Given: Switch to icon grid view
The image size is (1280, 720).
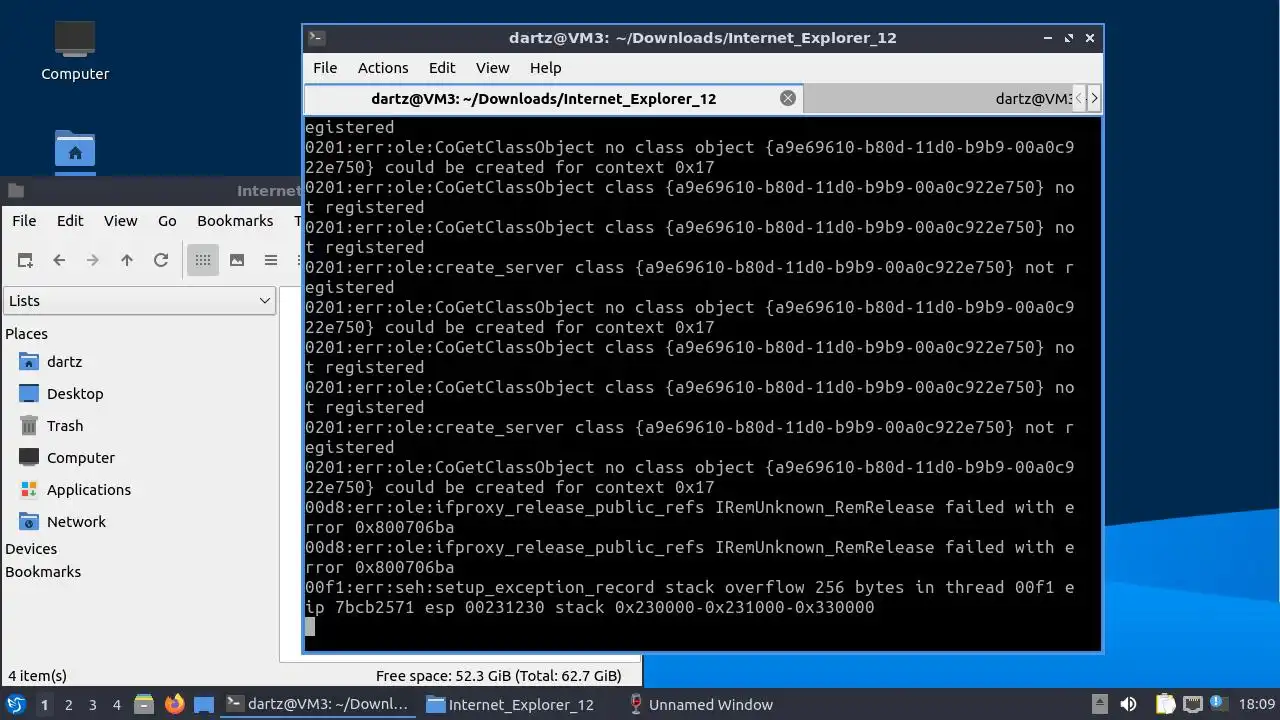Looking at the screenshot, I should click(x=203, y=260).
